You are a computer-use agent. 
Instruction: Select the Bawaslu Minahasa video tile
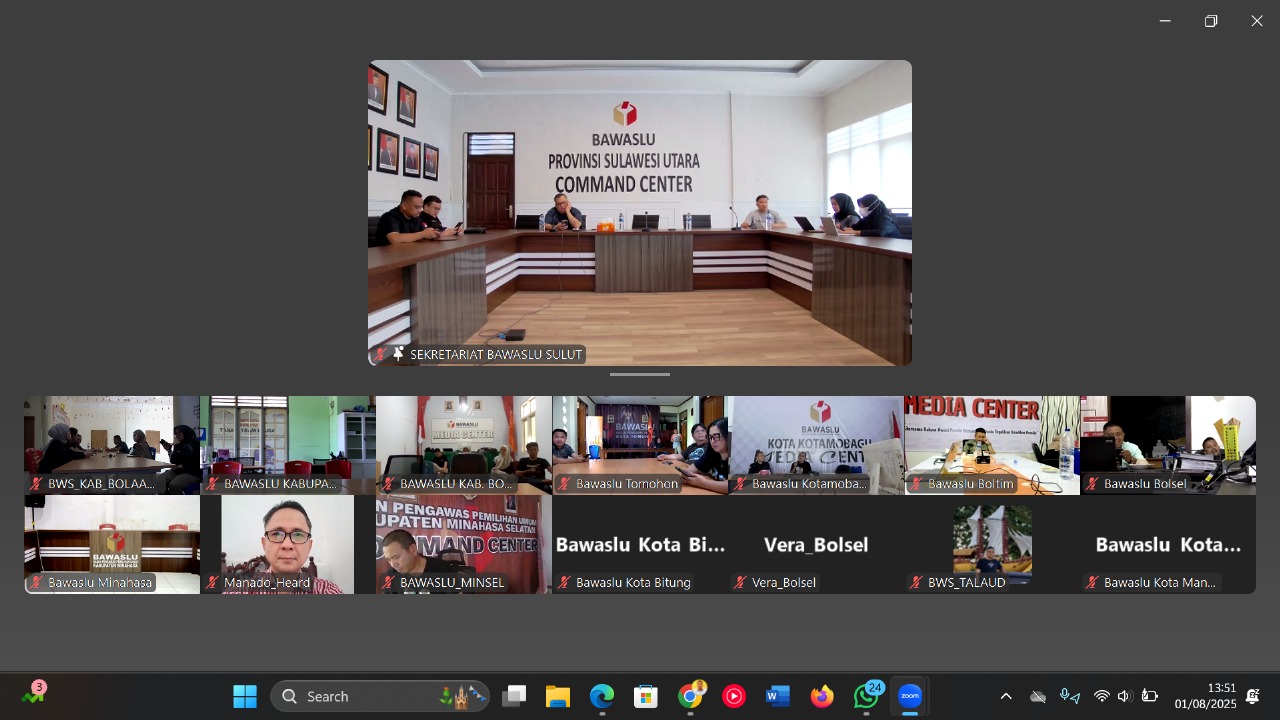(112, 544)
